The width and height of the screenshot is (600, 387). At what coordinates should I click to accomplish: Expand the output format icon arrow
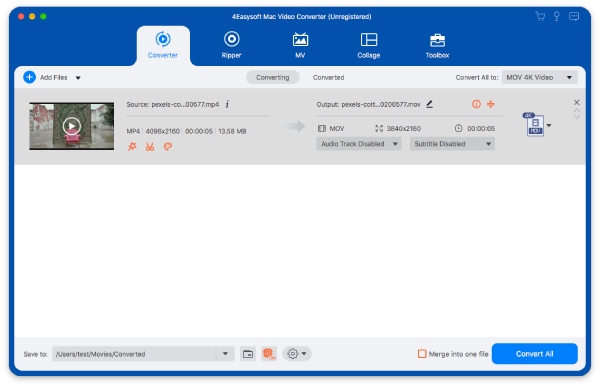pyautogui.click(x=549, y=125)
